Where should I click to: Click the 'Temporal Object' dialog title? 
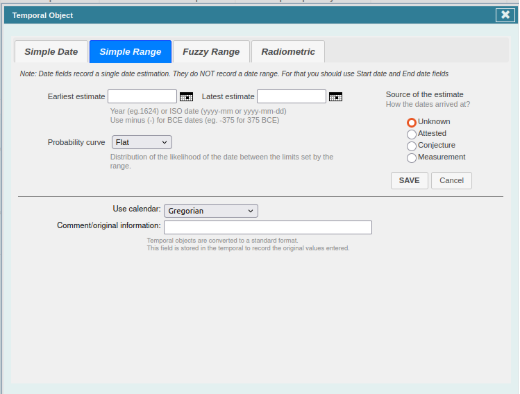(x=43, y=15)
